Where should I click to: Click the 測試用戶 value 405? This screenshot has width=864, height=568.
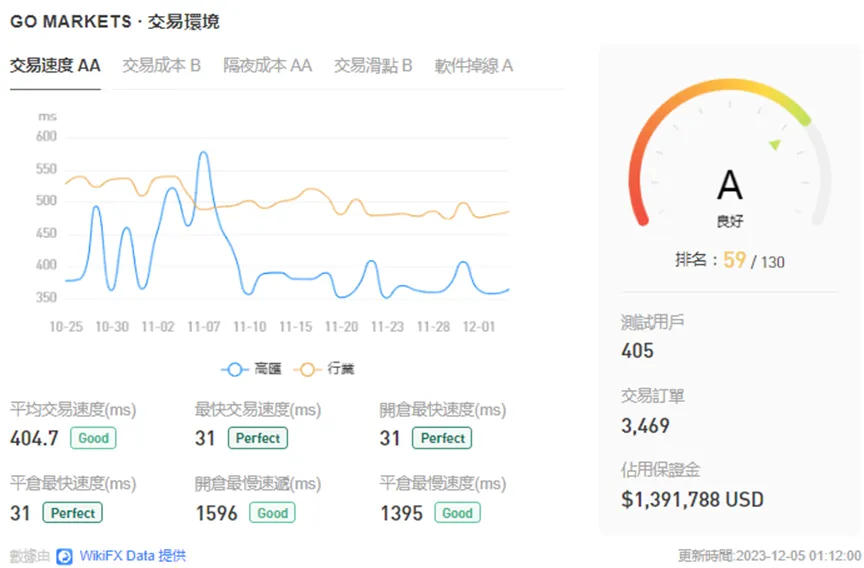[638, 351]
